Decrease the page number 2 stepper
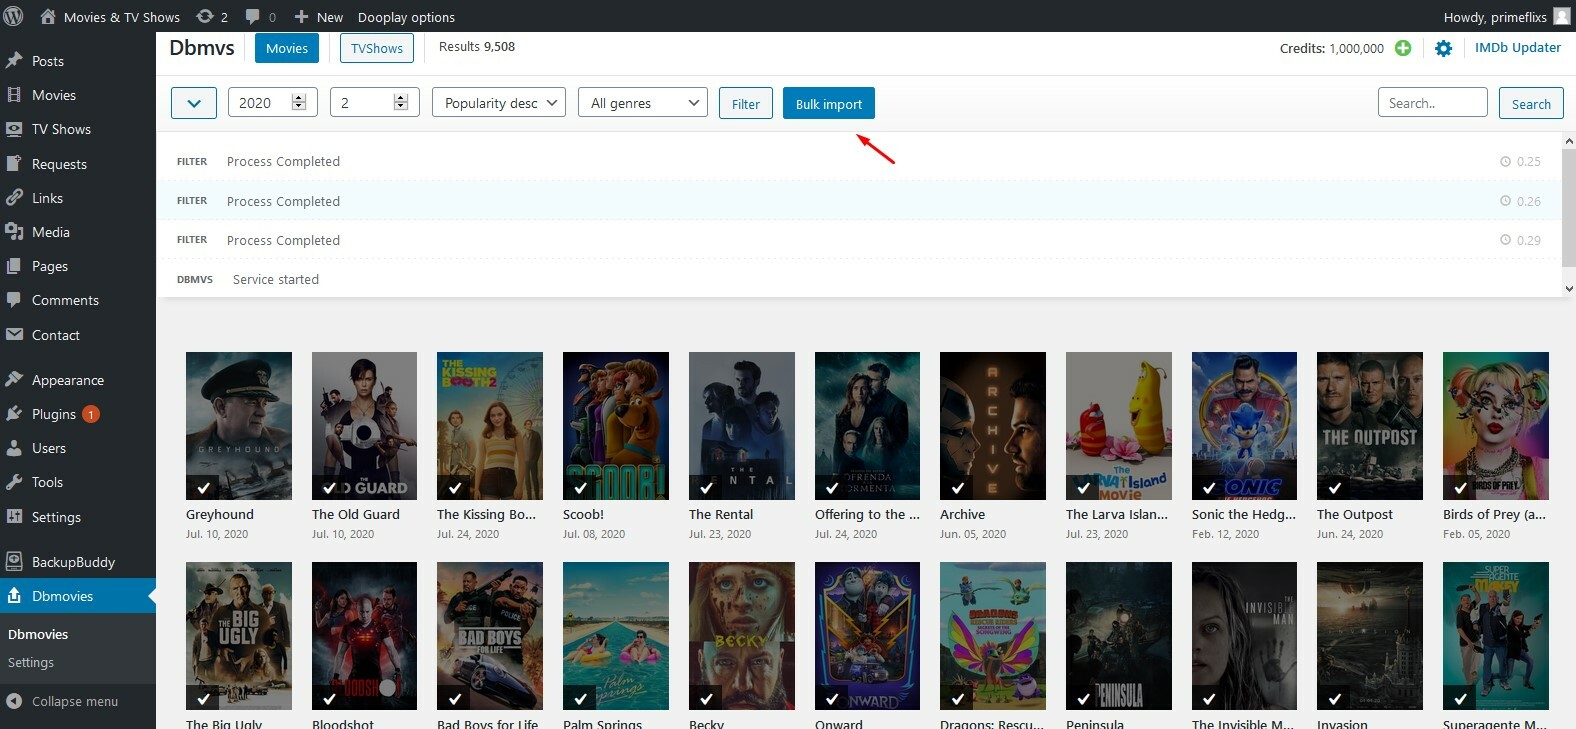Screen dimensions: 1576x729 tap(400, 107)
